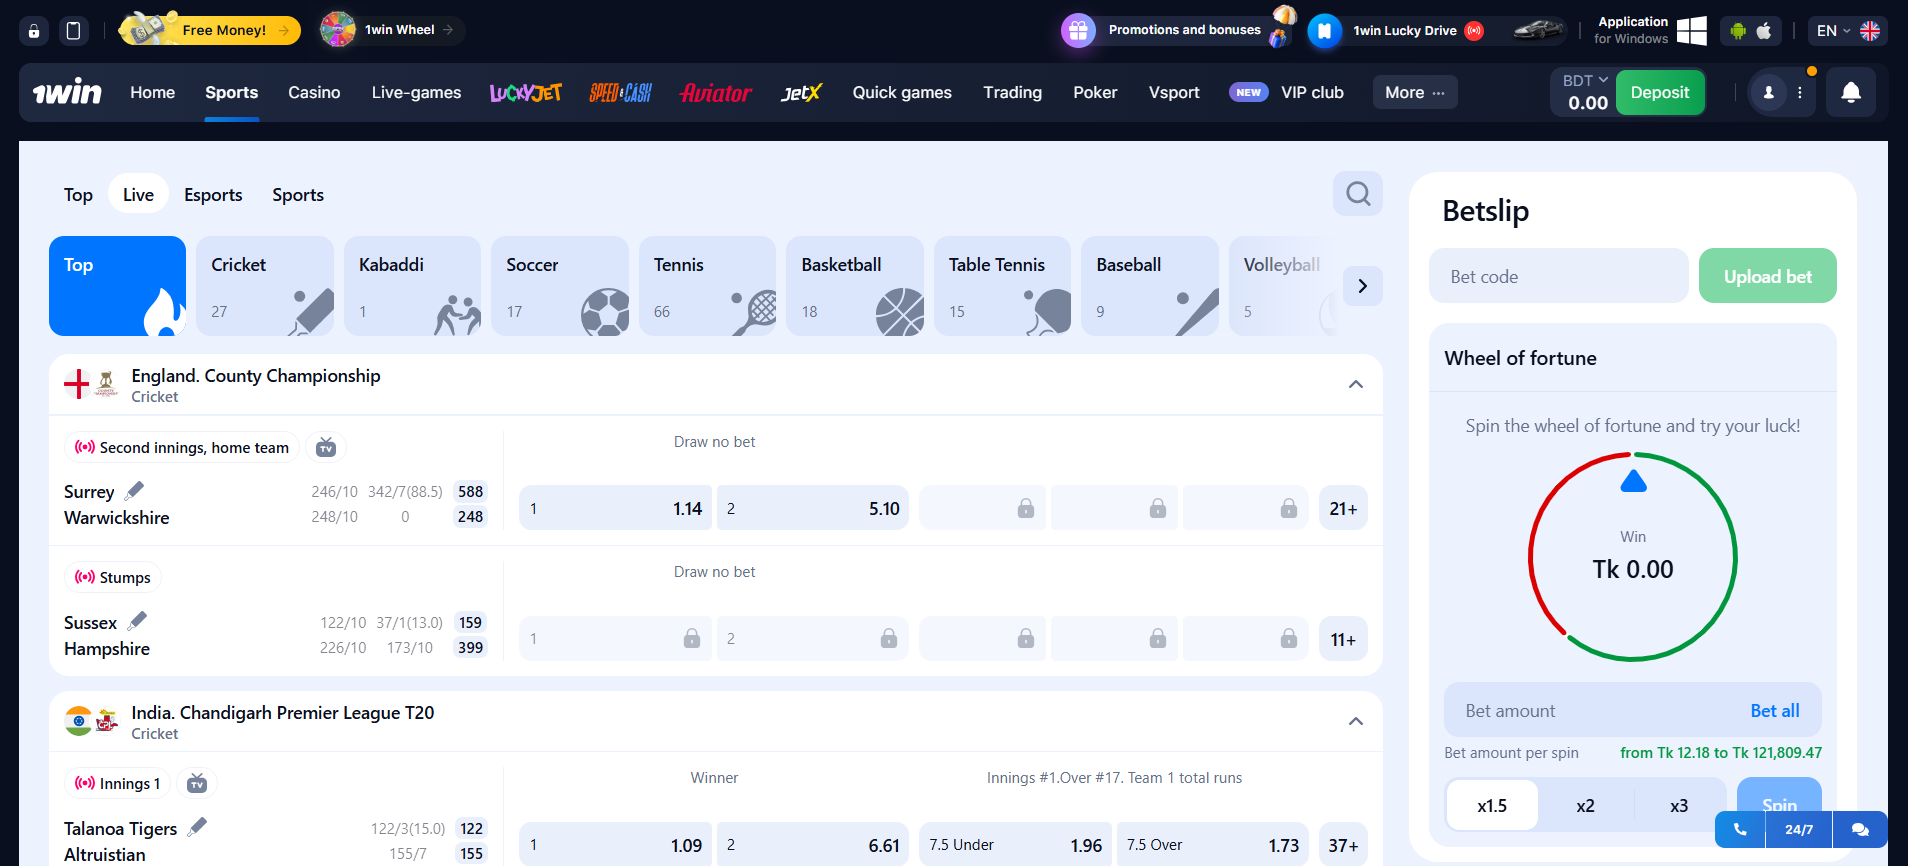Click the Bet all link
The image size is (1908, 866).
pyautogui.click(x=1774, y=710)
